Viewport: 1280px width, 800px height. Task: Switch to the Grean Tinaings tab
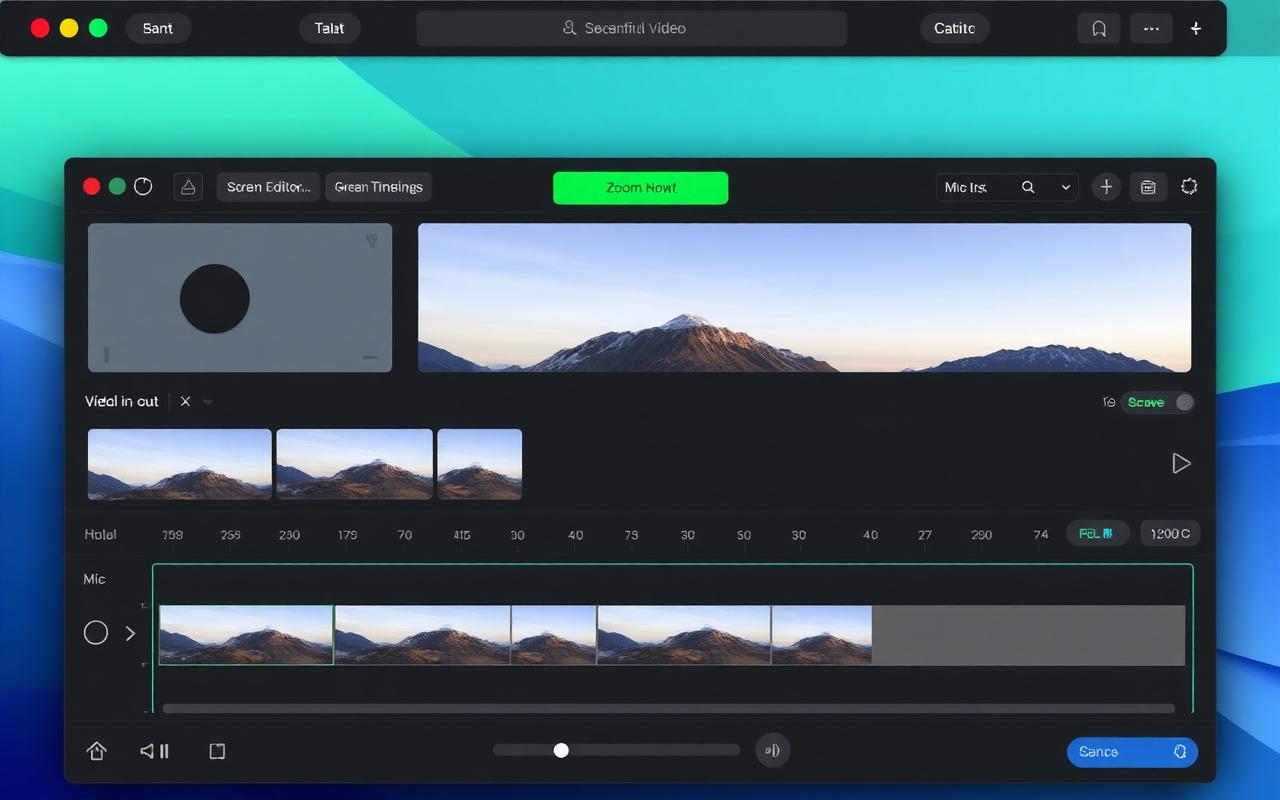coord(378,187)
